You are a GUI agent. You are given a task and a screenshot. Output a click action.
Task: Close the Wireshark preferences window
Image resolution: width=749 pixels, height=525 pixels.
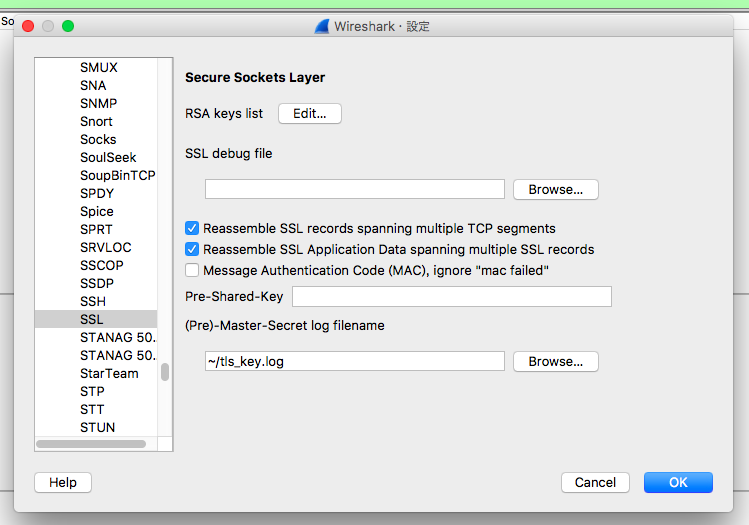pos(28,26)
